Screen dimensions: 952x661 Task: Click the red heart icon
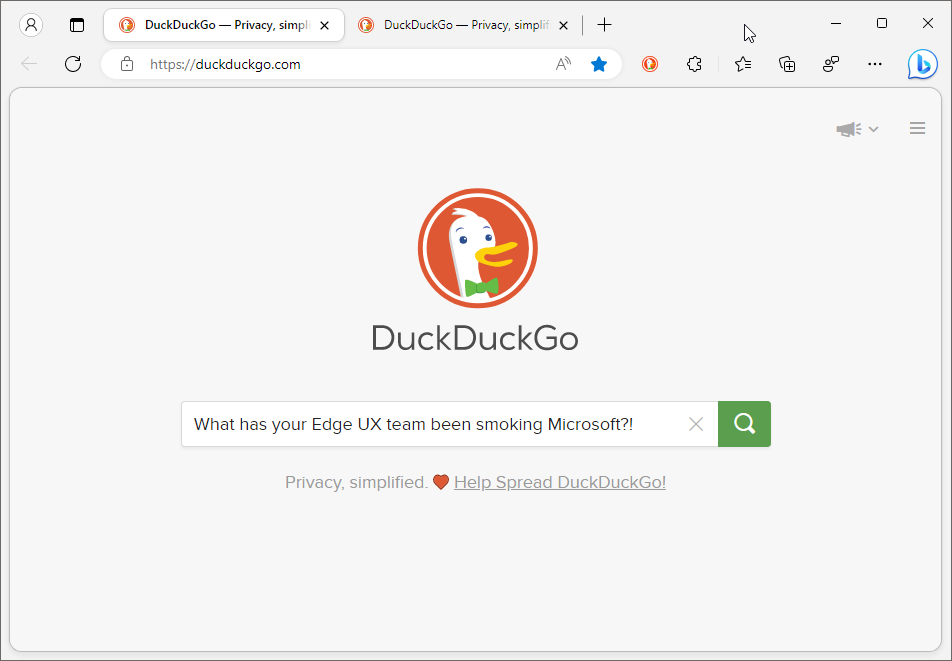[x=441, y=482]
